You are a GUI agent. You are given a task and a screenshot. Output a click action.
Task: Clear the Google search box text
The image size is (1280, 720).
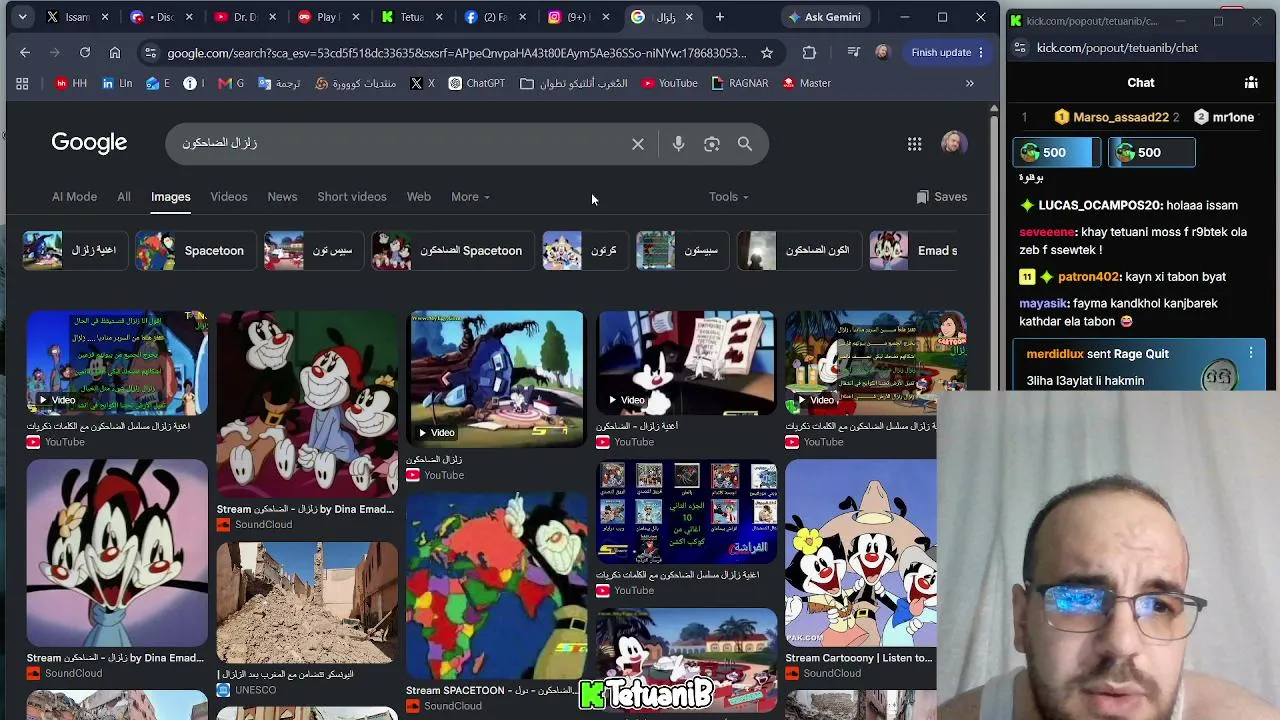tap(638, 144)
